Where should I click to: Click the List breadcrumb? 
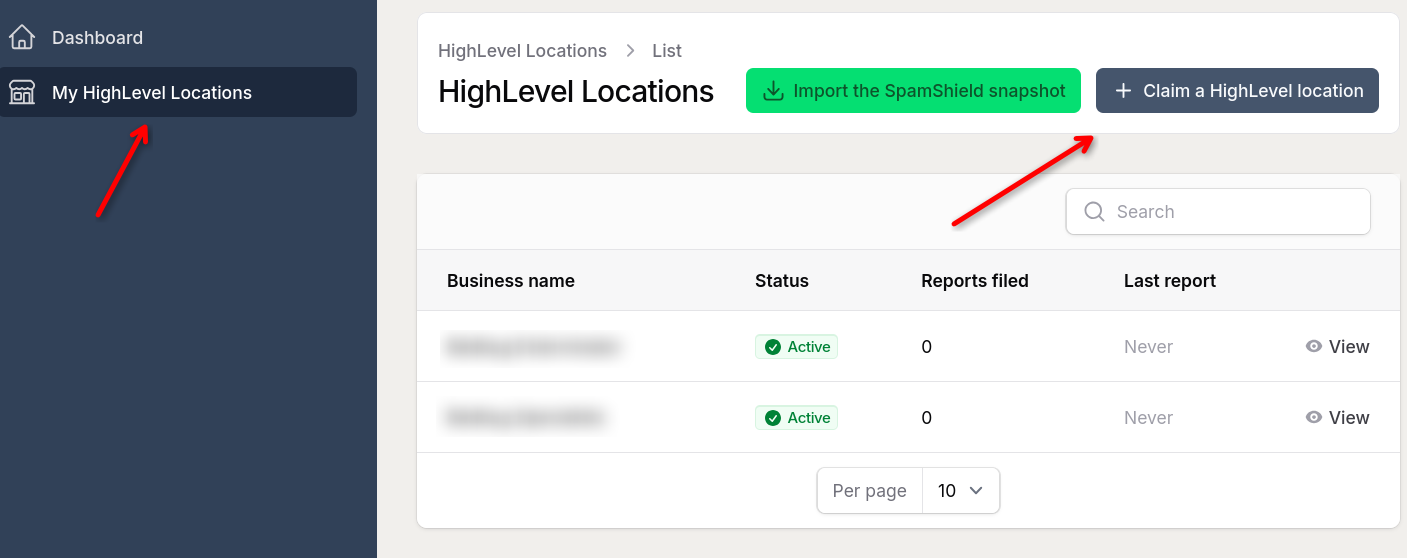tap(667, 51)
